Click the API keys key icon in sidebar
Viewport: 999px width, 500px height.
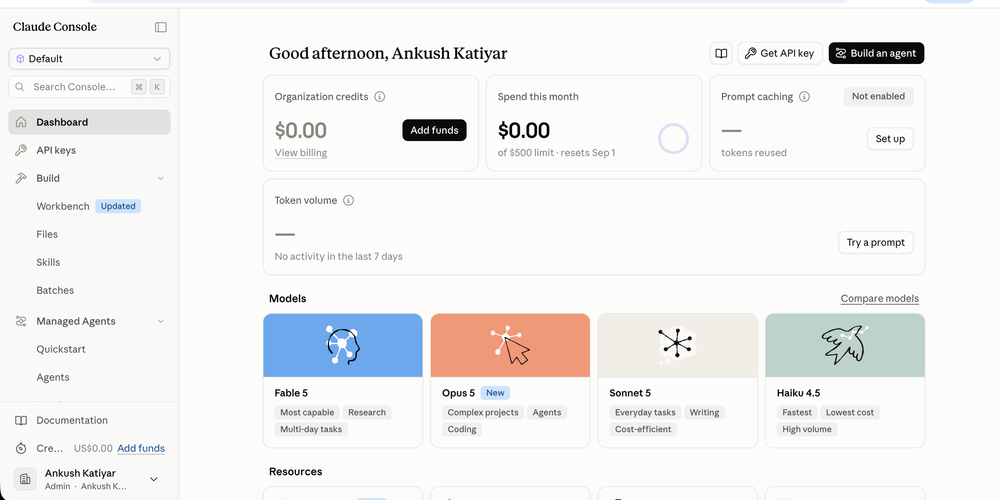(21, 150)
